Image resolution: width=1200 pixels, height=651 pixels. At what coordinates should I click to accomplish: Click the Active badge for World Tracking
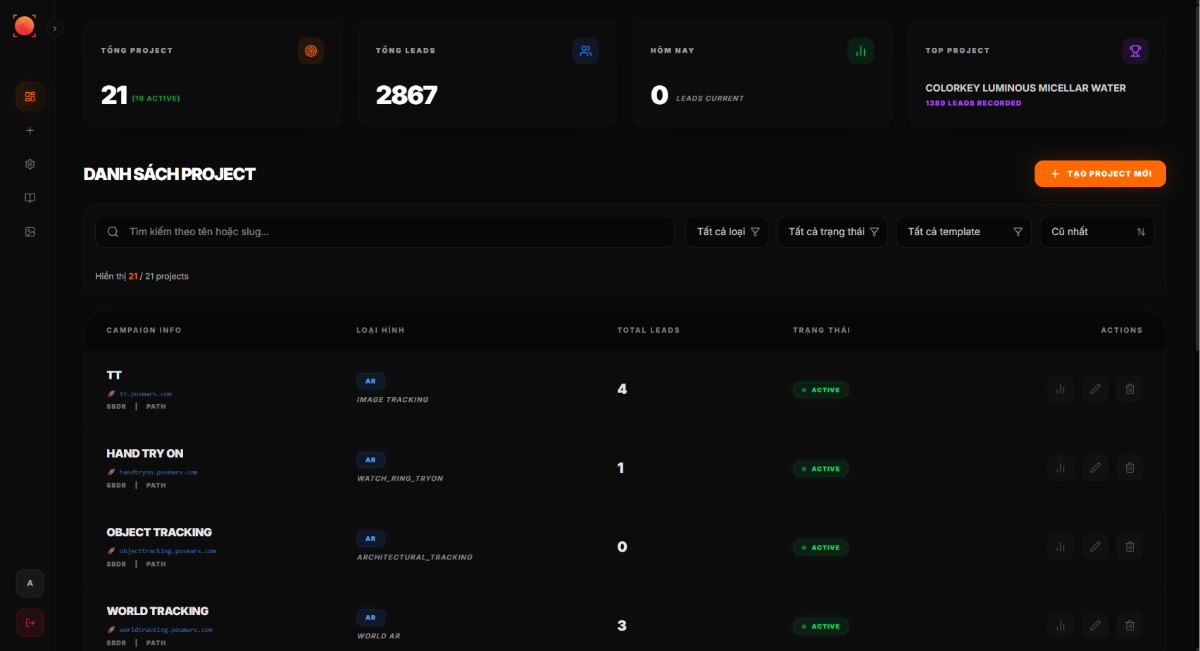[x=821, y=626]
